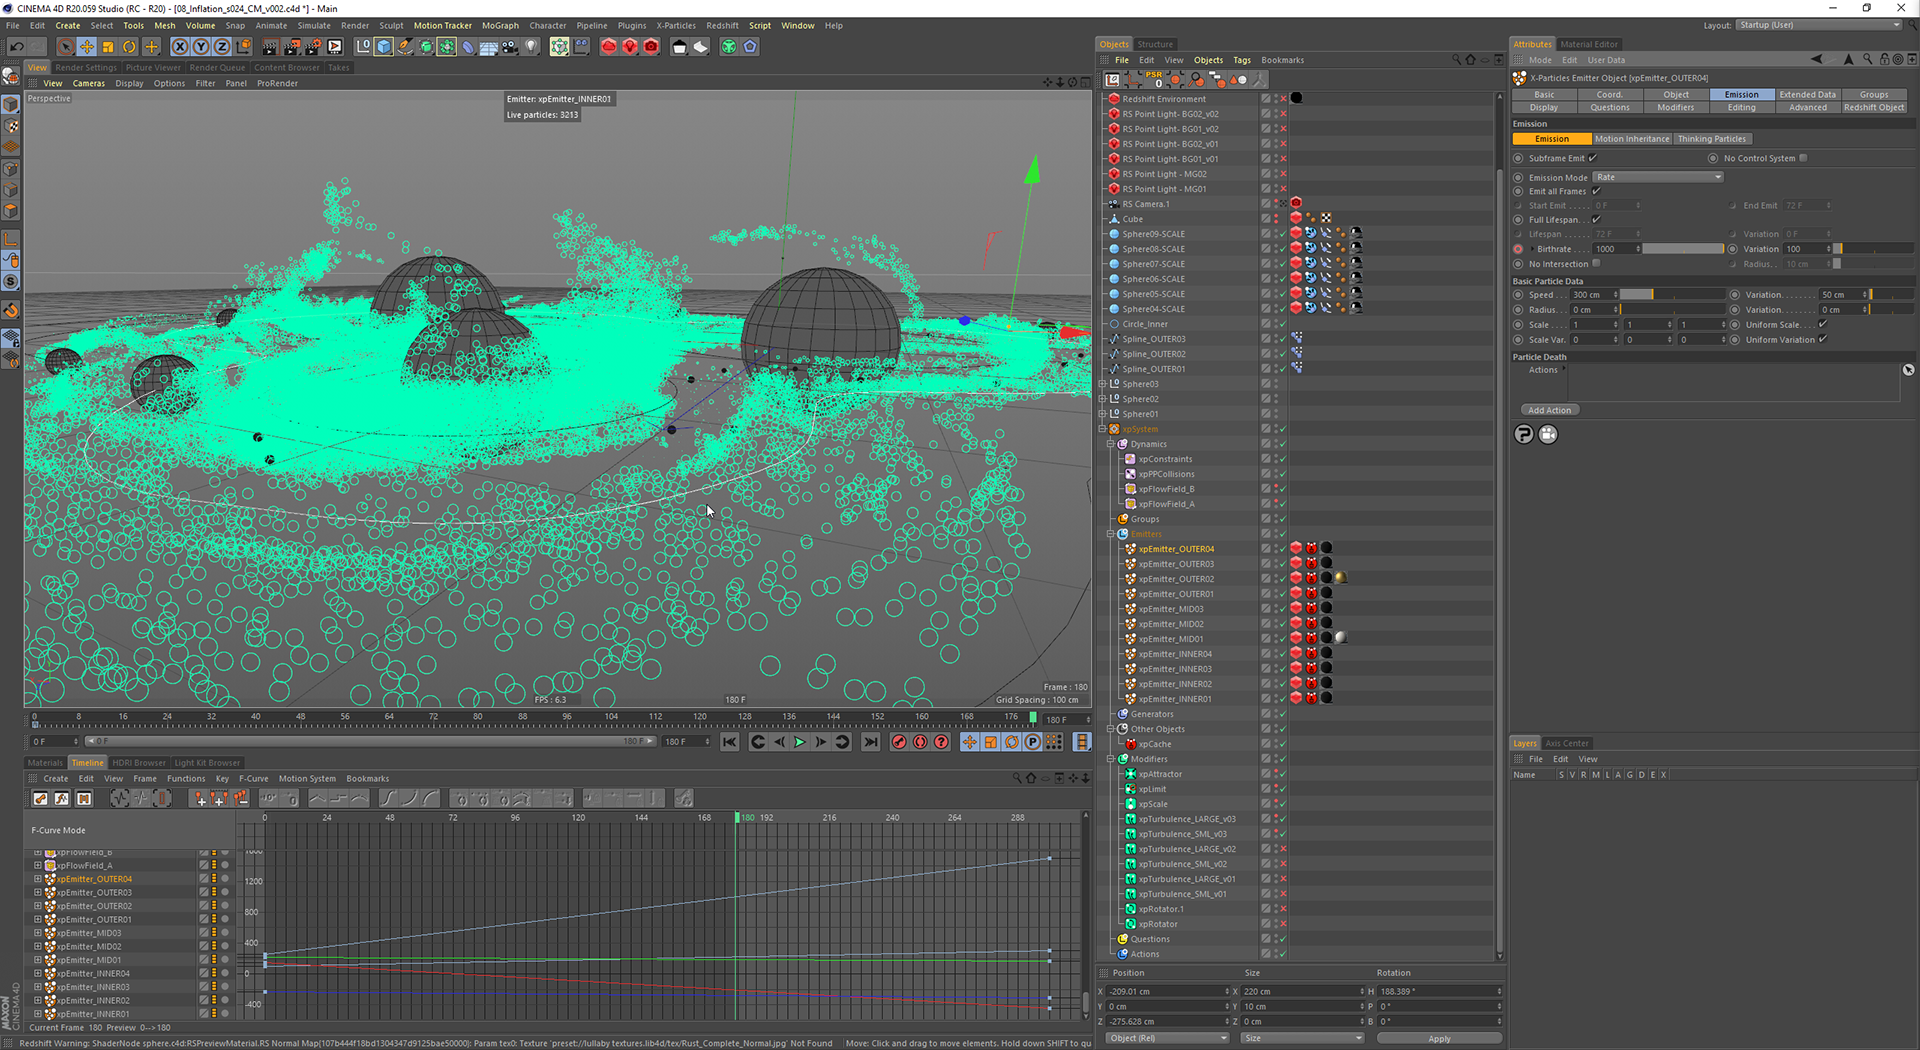
Task: Collapse the Modifiers group in object tree
Action: 1110,759
